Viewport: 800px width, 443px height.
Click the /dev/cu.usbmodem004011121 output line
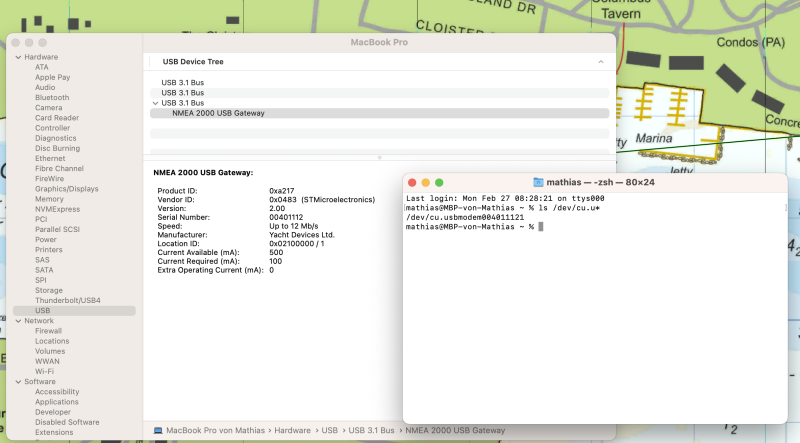tap(465, 217)
